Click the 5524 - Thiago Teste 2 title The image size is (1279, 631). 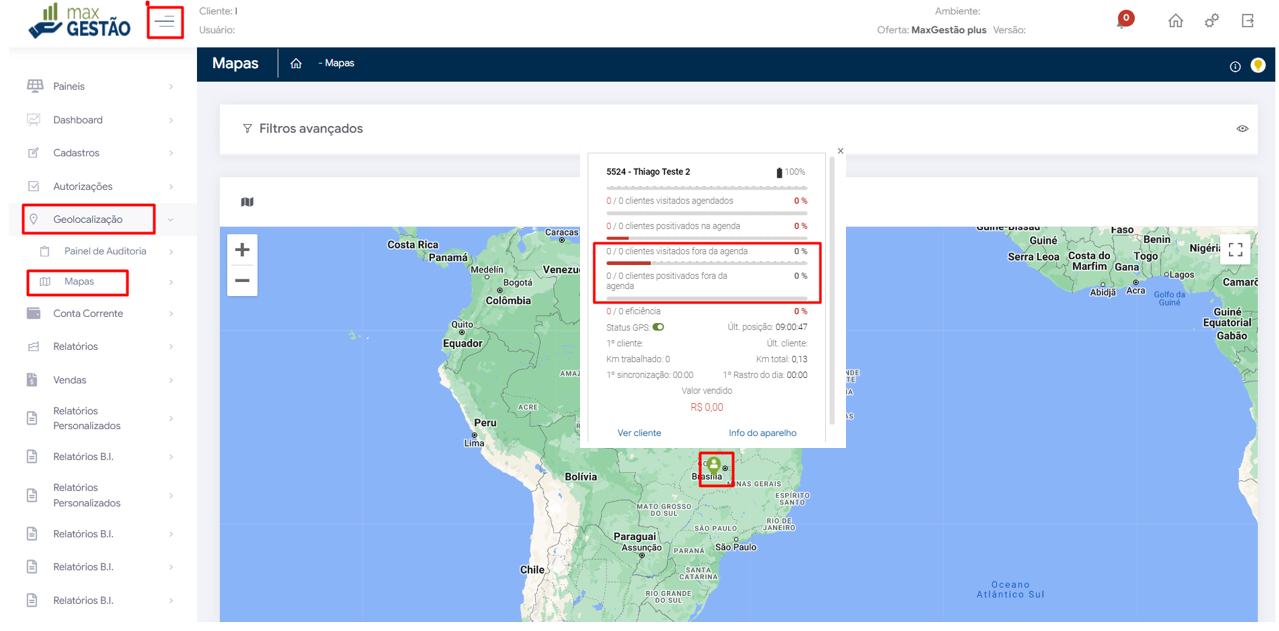pos(648,172)
